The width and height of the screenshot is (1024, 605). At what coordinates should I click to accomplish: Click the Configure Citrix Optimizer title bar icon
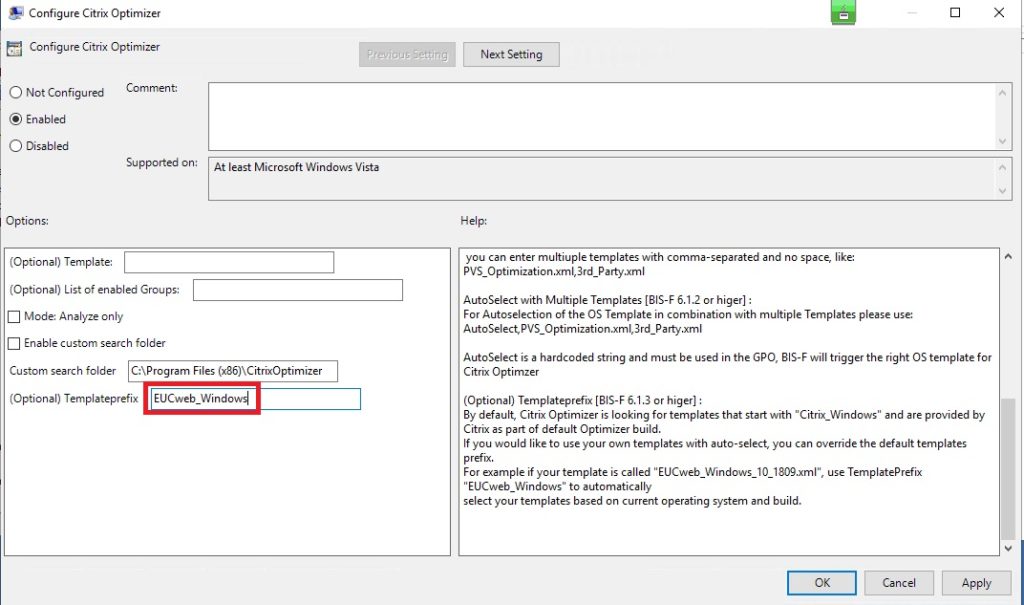(14, 14)
